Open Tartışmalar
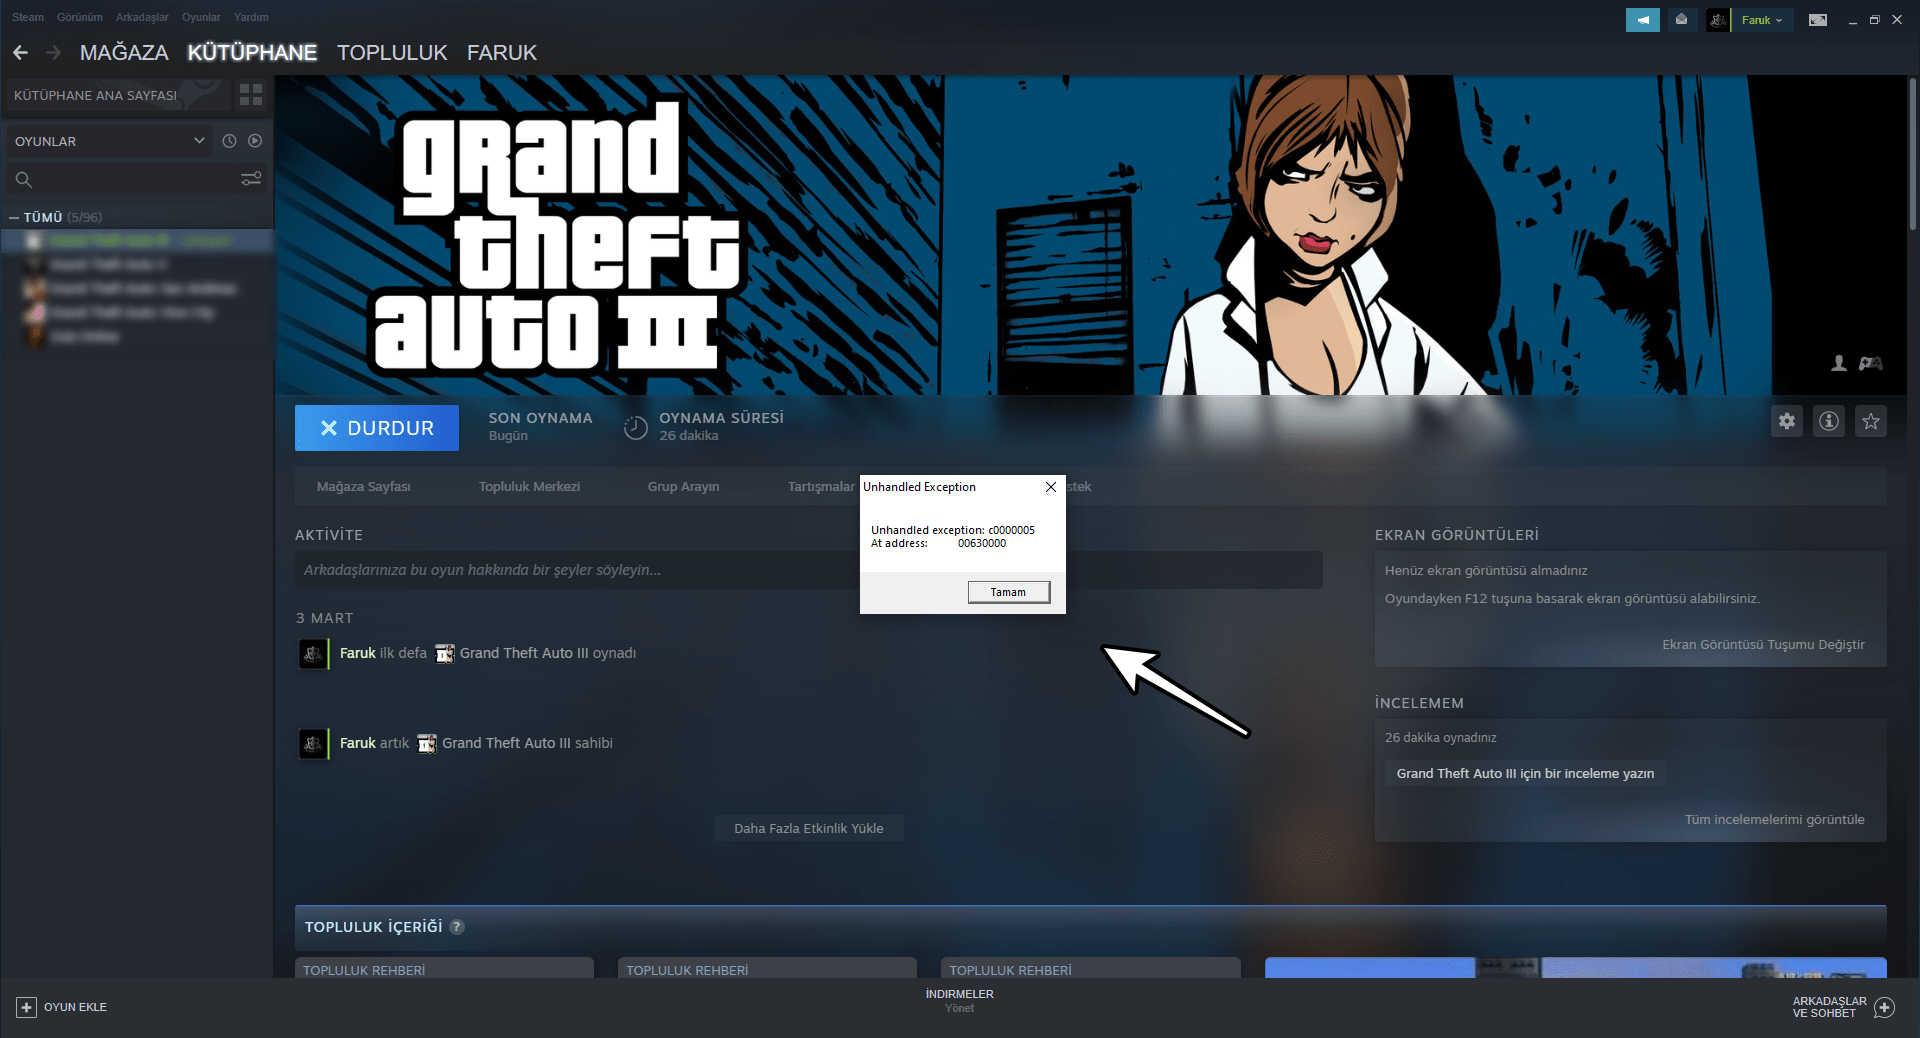This screenshot has width=1920, height=1038. pos(821,487)
